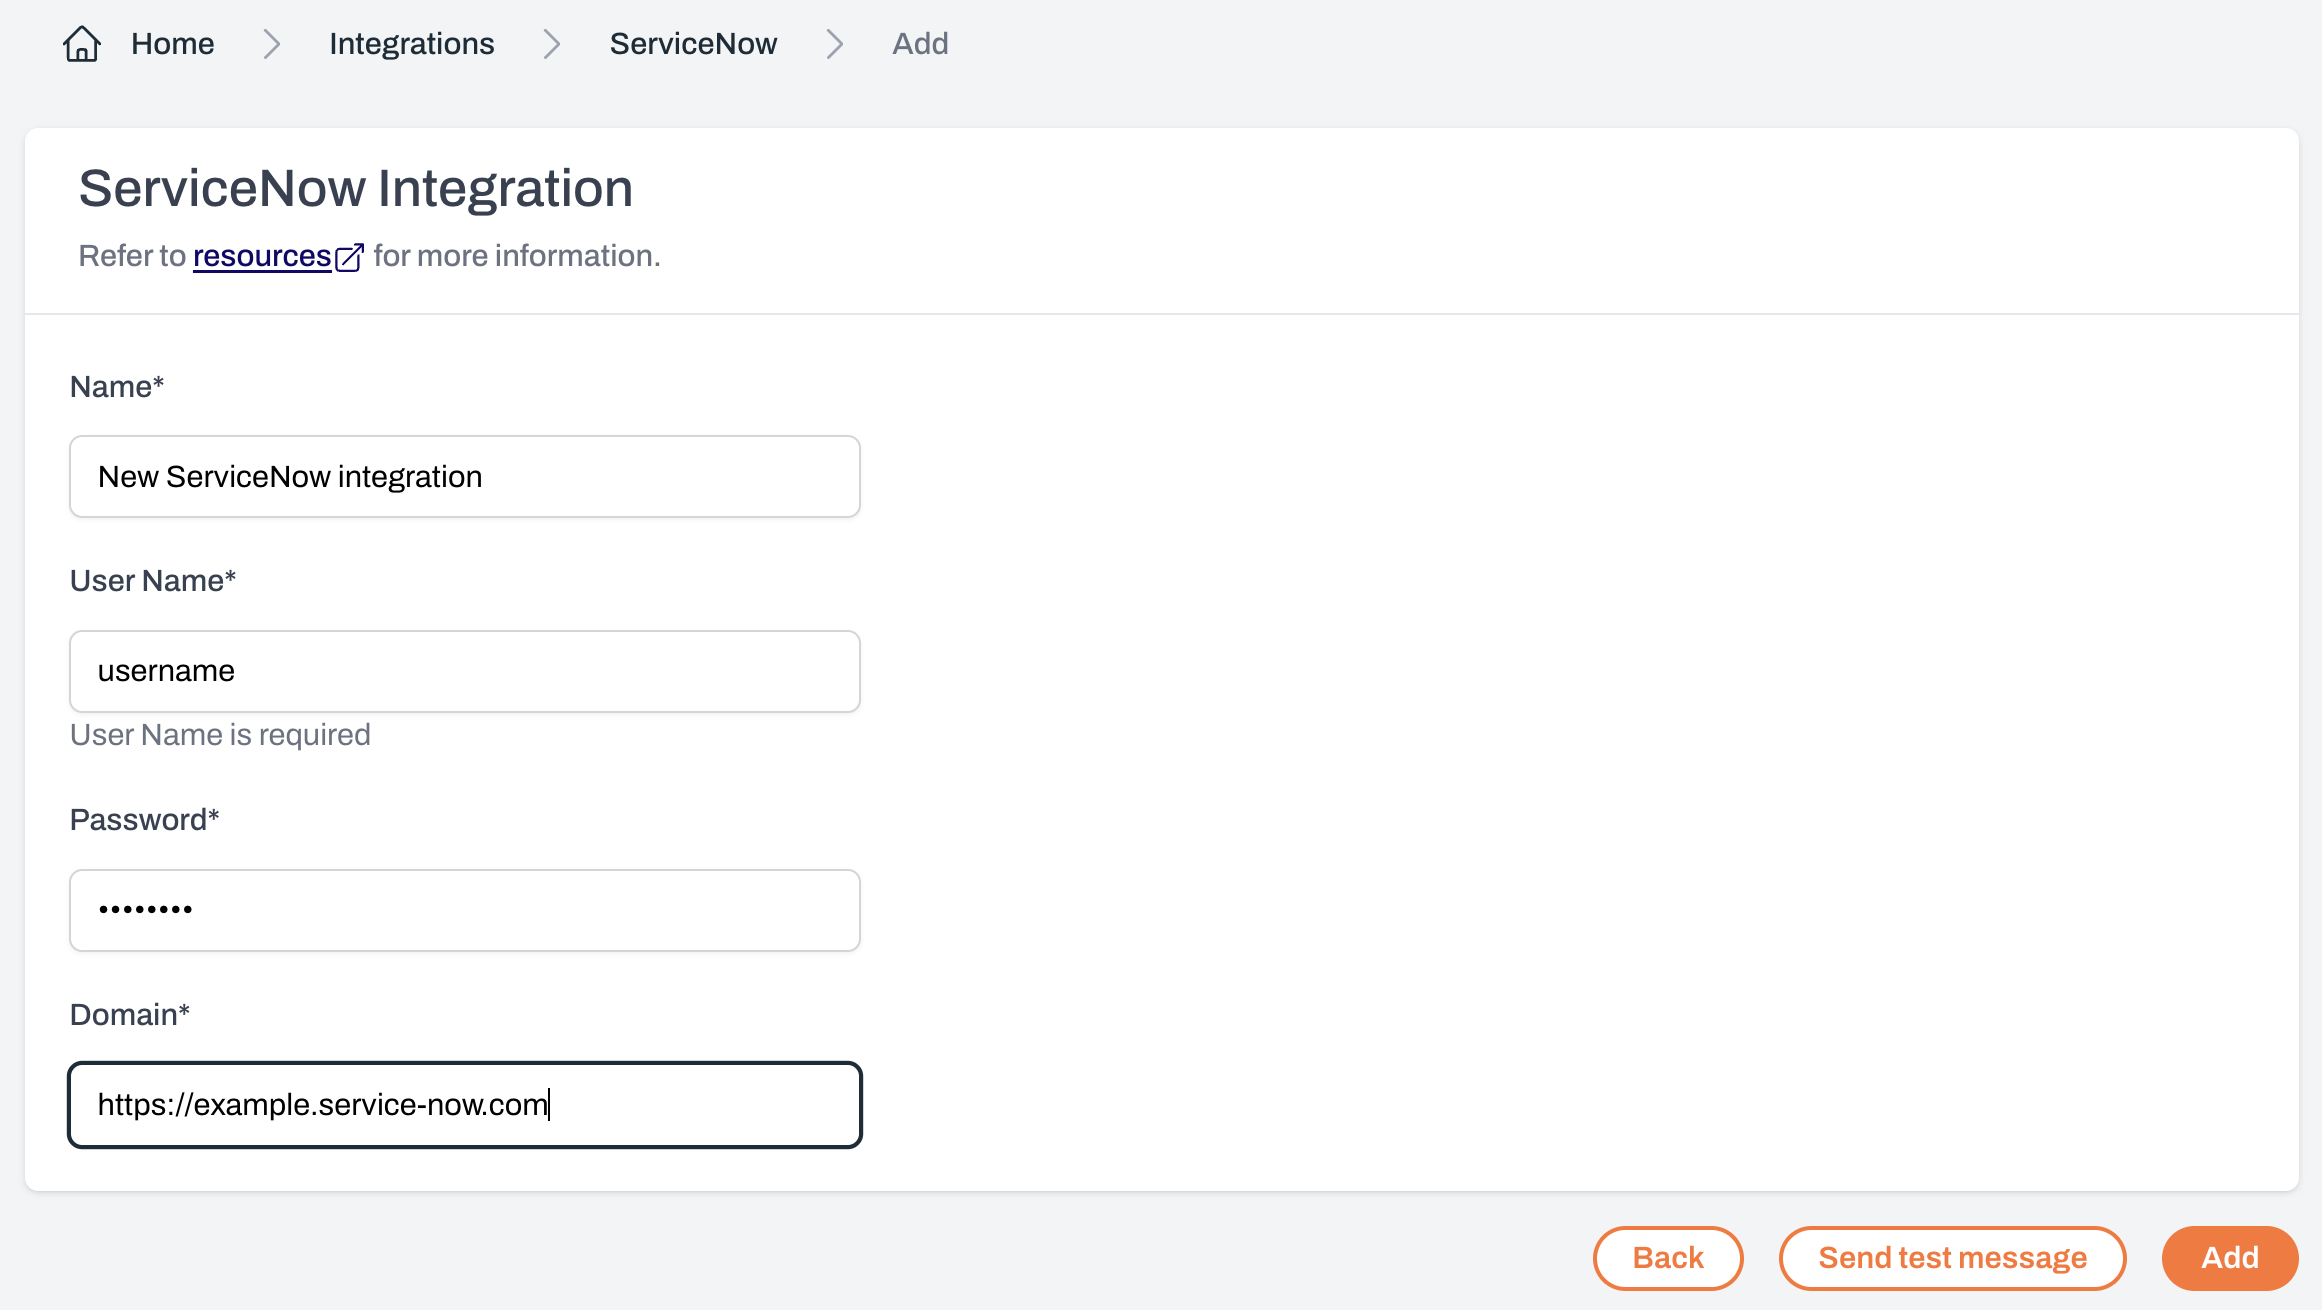Click the chevron after Integrations breadcrumb
2322x1310 pixels.
551,44
